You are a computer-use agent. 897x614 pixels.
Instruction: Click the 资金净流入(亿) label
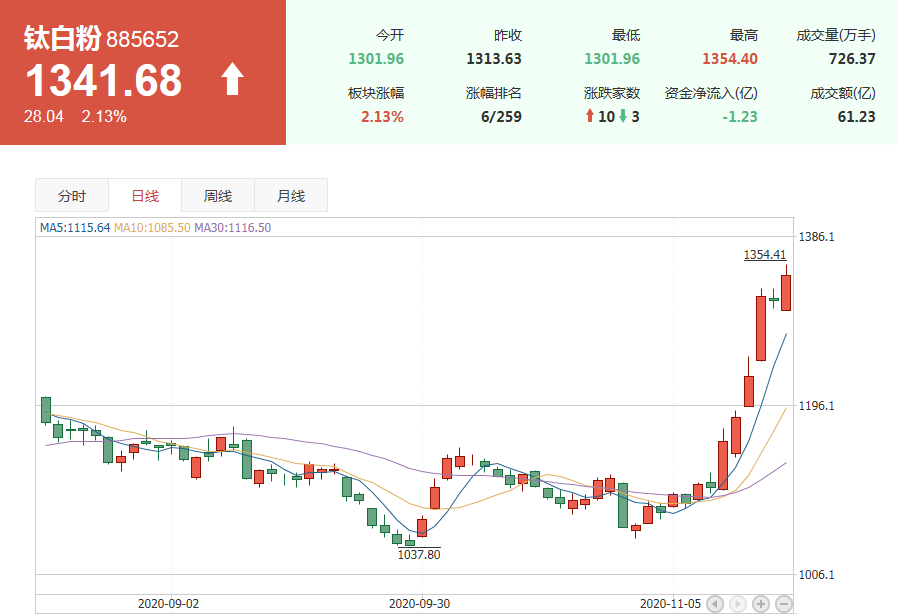[x=711, y=93]
